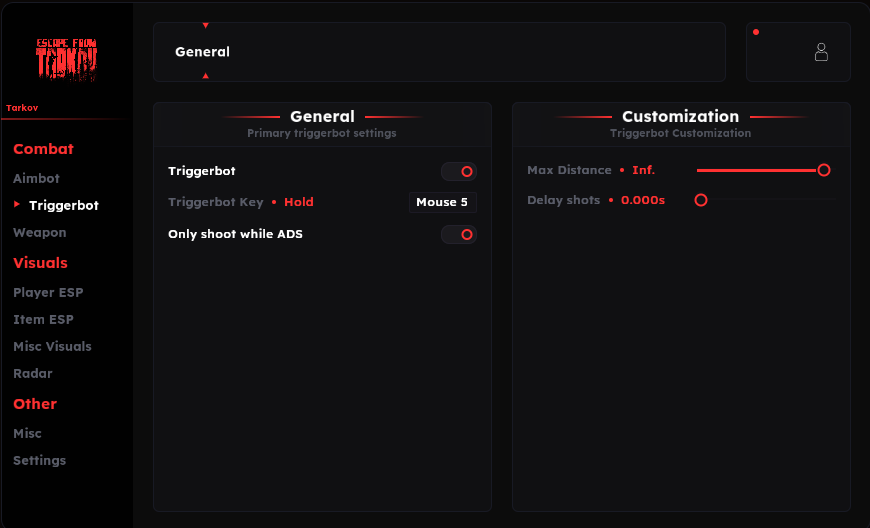The height and width of the screenshot is (528, 870).
Task: Go to Player ESP page
Action: point(48,292)
